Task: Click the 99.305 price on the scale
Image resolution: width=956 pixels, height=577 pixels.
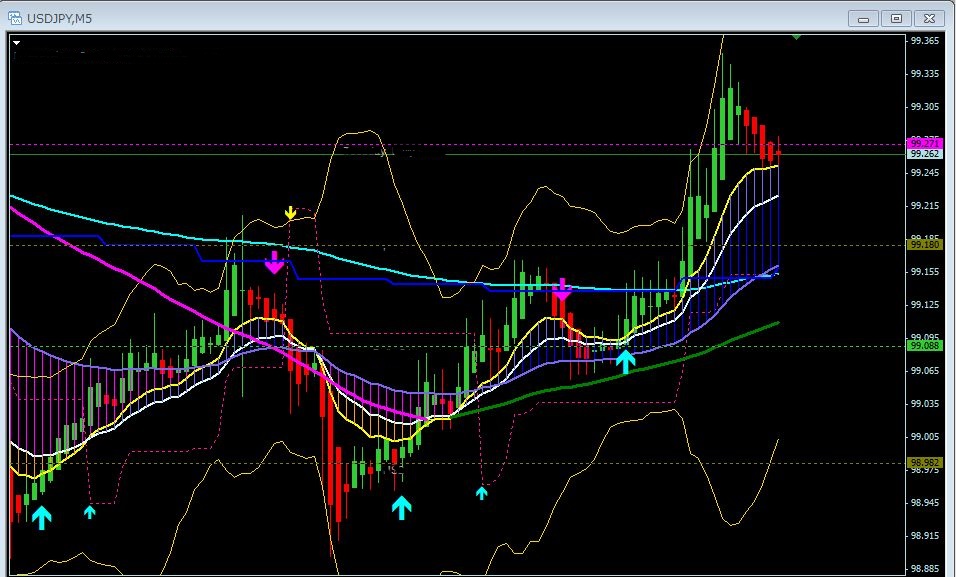Action: 925,107
